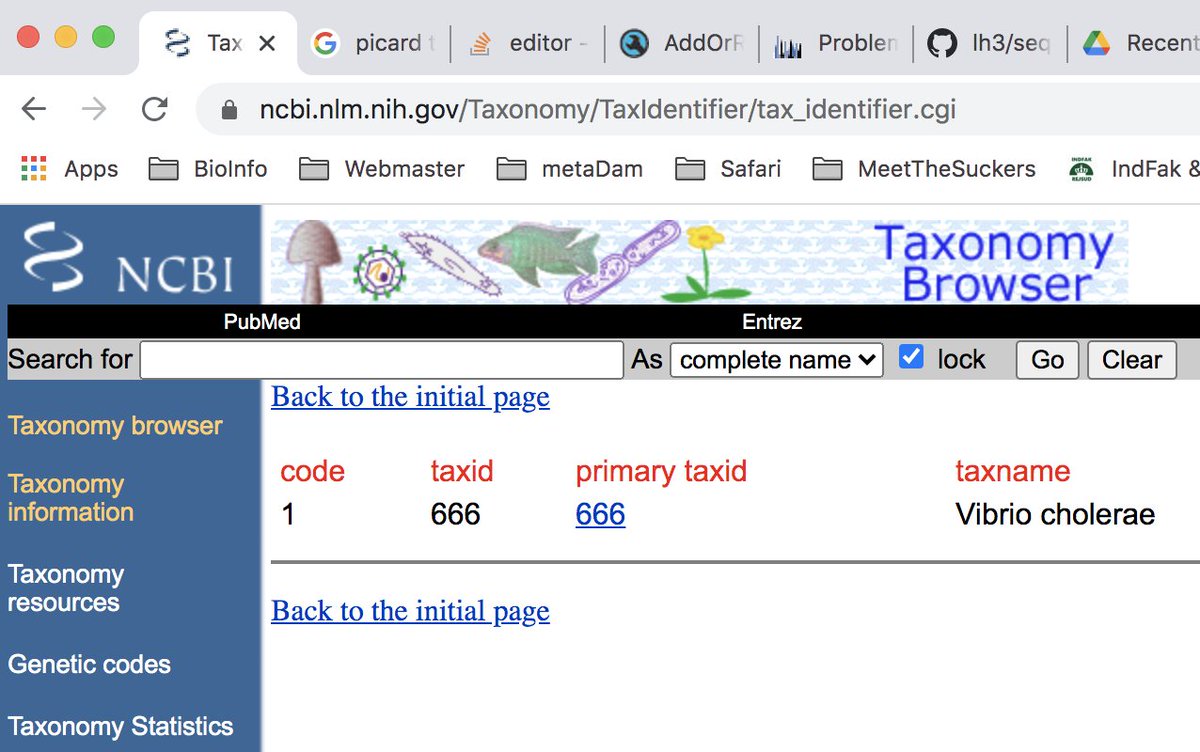This screenshot has width=1200, height=752.
Task: Open the Apps grid shortcut
Action: pyautogui.click(x=69, y=169)
